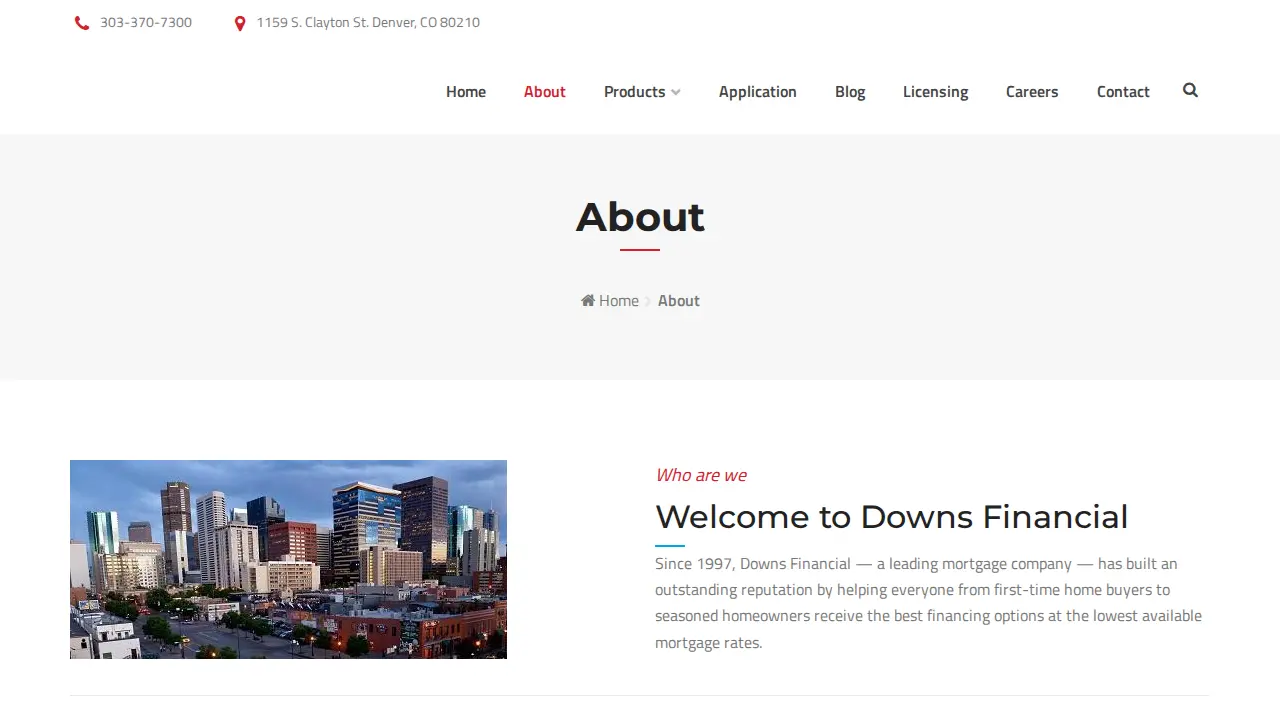The image size is (1280, 720).
Task: Click the red map pin icon
Action: click(x=240, y=23)
